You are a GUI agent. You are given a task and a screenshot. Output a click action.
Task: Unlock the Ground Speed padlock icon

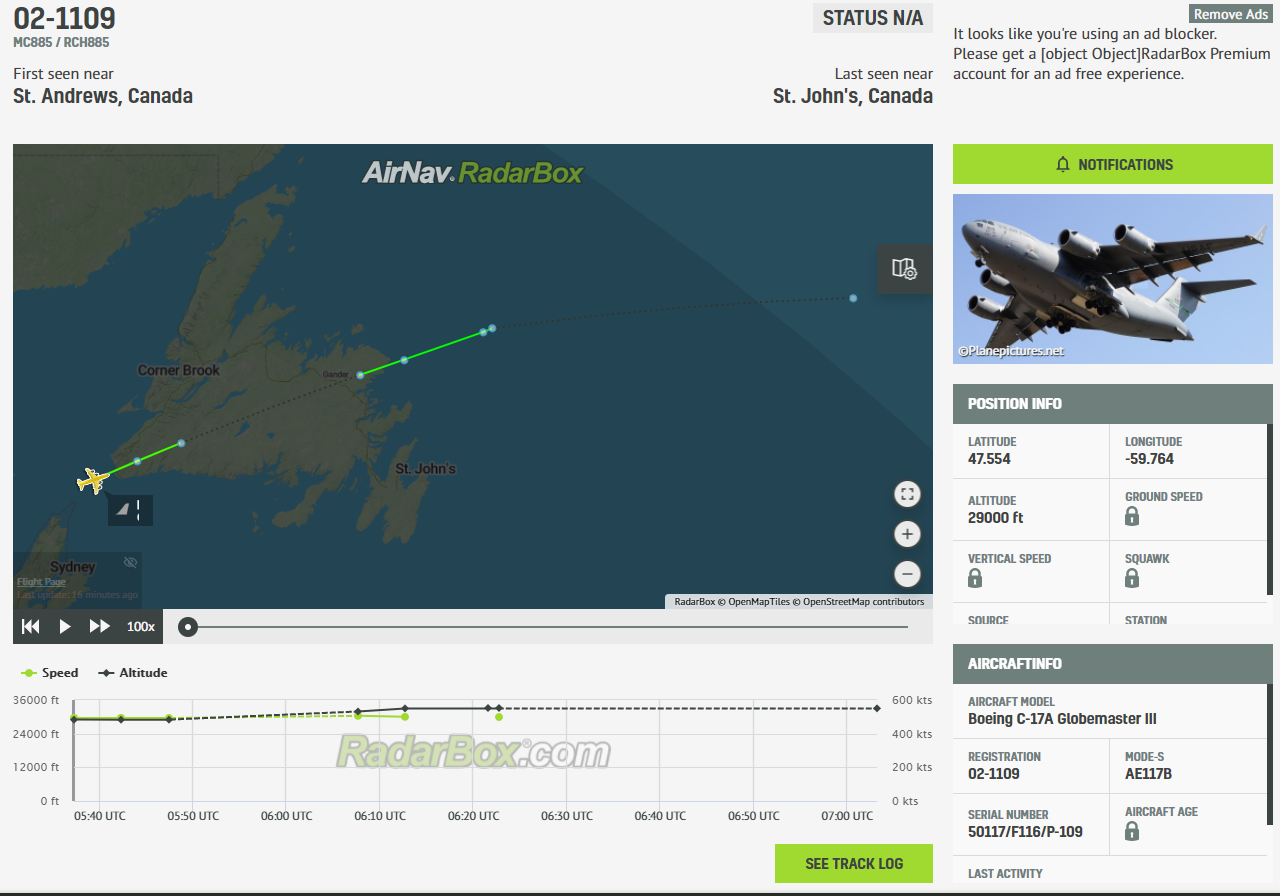(1132, 516)
